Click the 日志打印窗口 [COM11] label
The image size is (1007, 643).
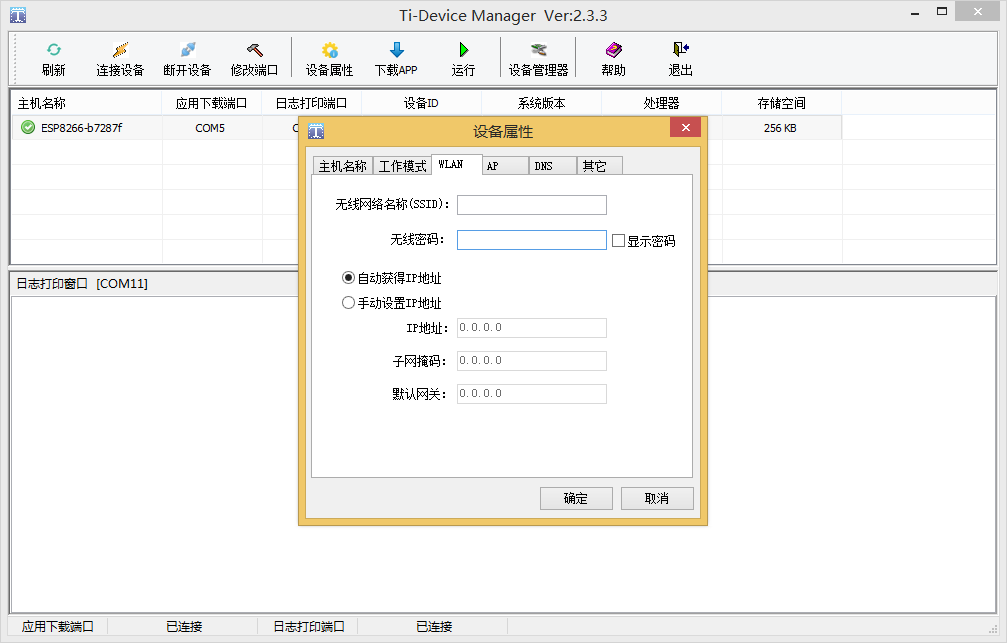pyautogui.click(x=82, y=283)
